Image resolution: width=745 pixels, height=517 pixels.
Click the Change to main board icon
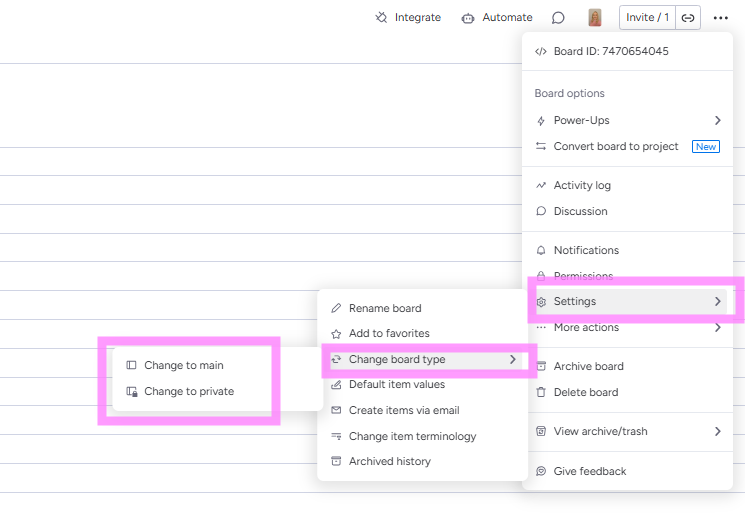(x=131, y=365)
